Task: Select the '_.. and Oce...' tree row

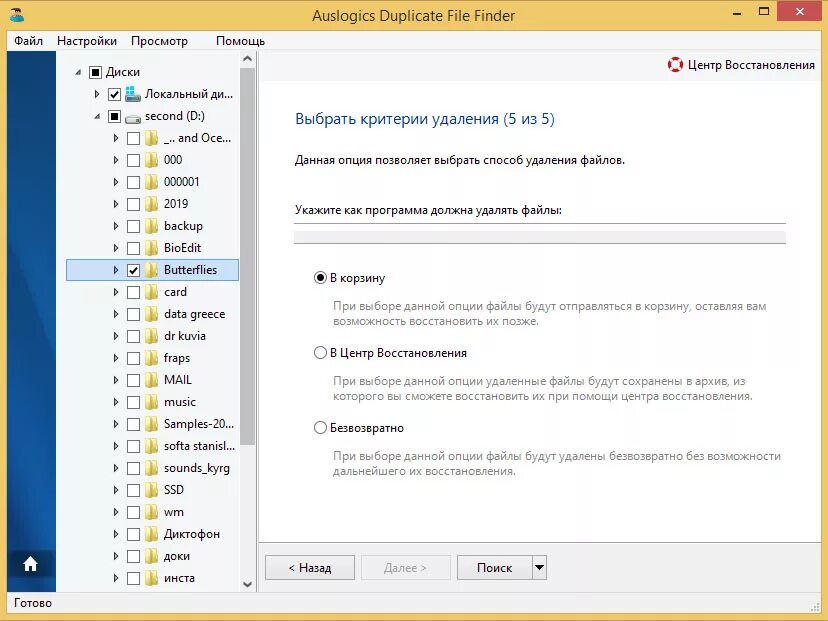Action: coord(152,138)
